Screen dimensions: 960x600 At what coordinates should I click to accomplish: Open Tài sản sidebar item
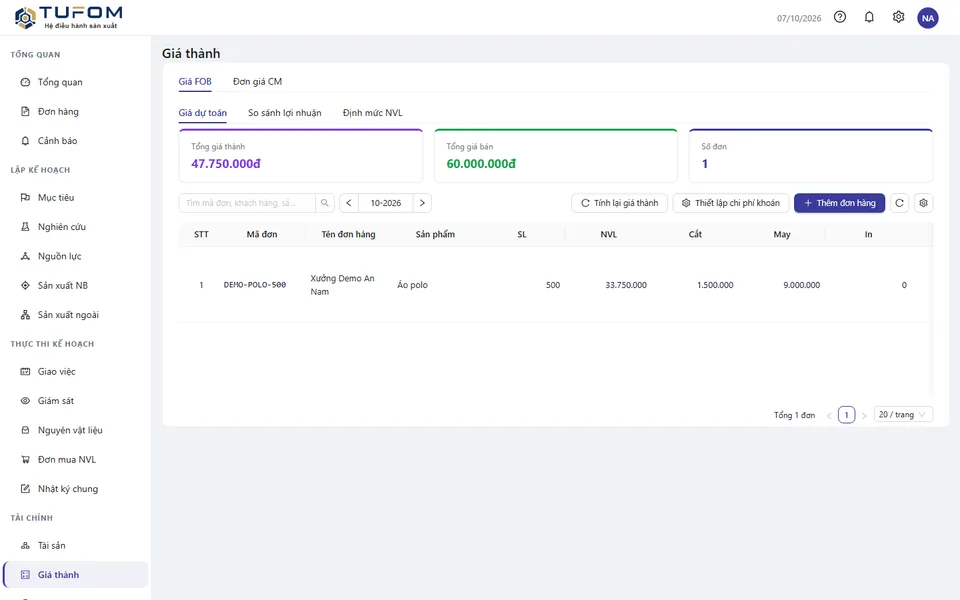pos(75,546)
